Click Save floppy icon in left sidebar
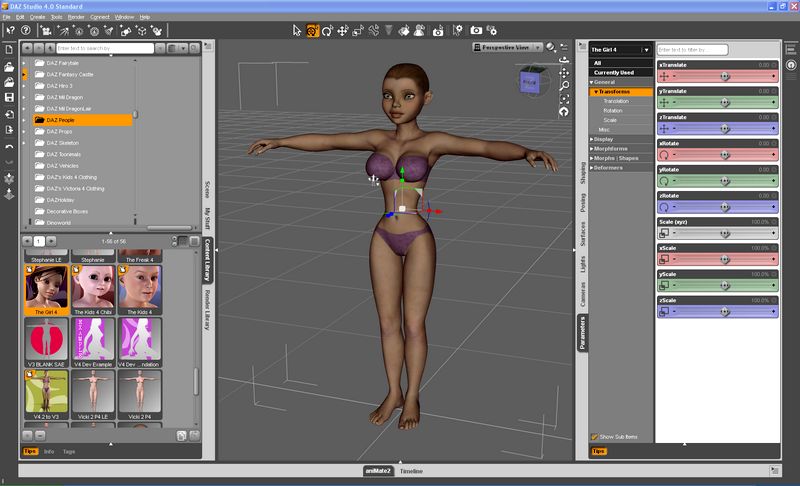 [9, 97]
